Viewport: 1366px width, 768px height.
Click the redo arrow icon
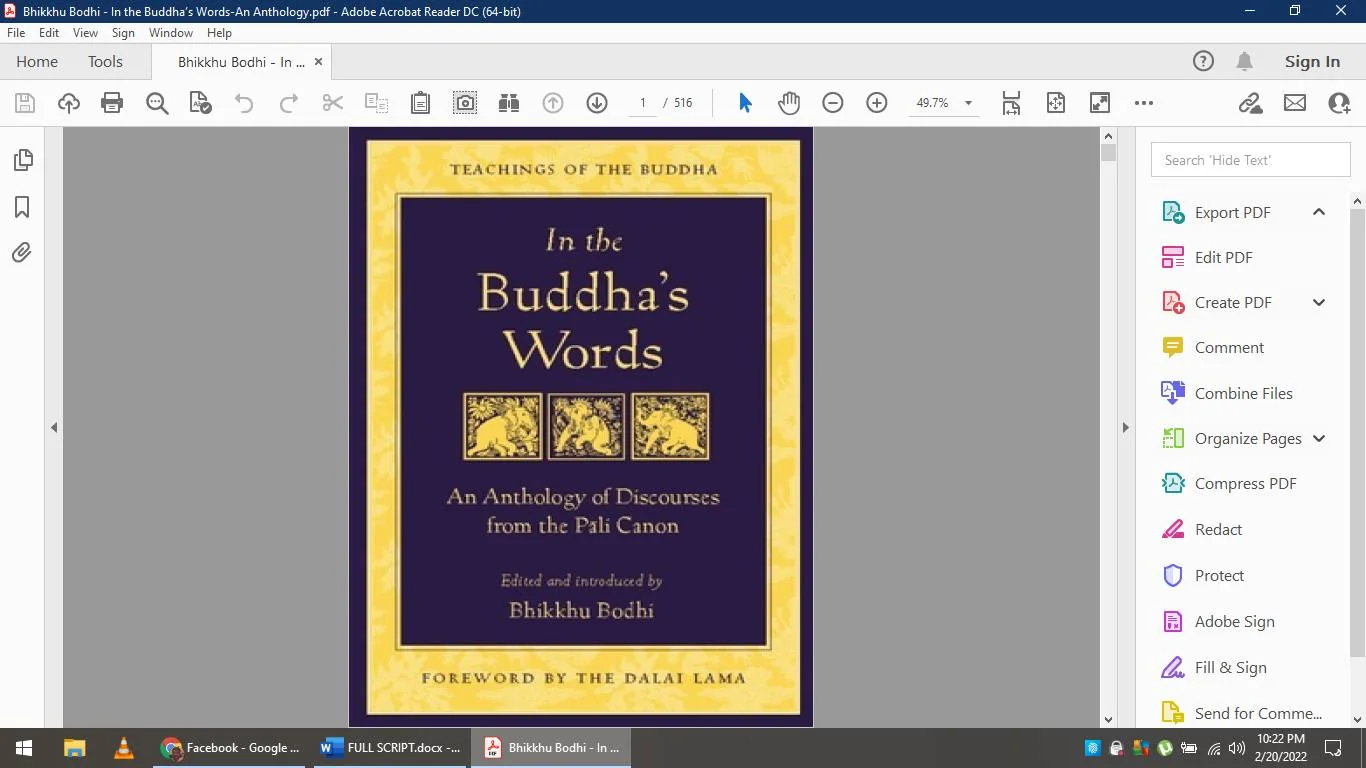289,103
